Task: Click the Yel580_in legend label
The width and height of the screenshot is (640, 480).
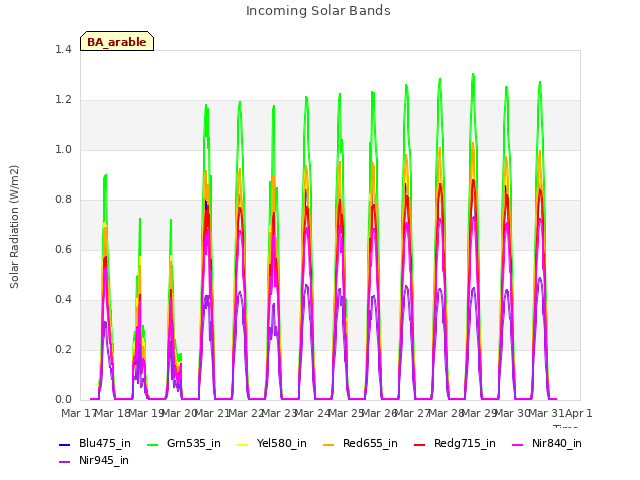Action: (x=282, y=443)
